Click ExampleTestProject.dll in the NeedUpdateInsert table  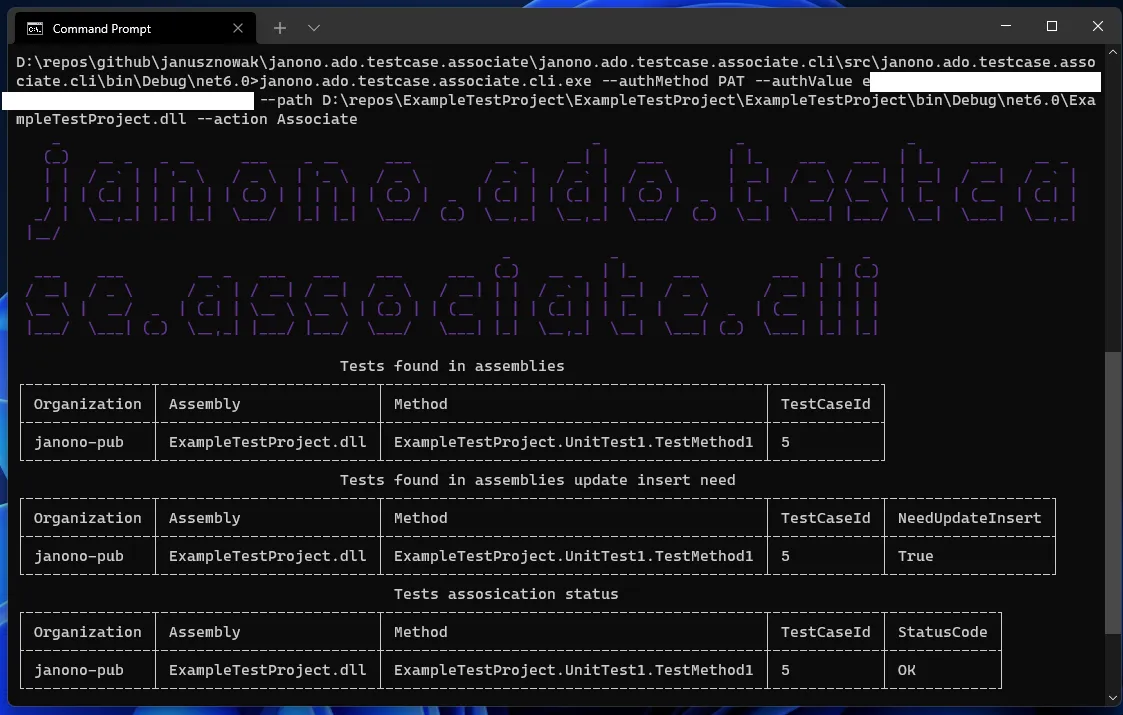click(x=267, y=556)
